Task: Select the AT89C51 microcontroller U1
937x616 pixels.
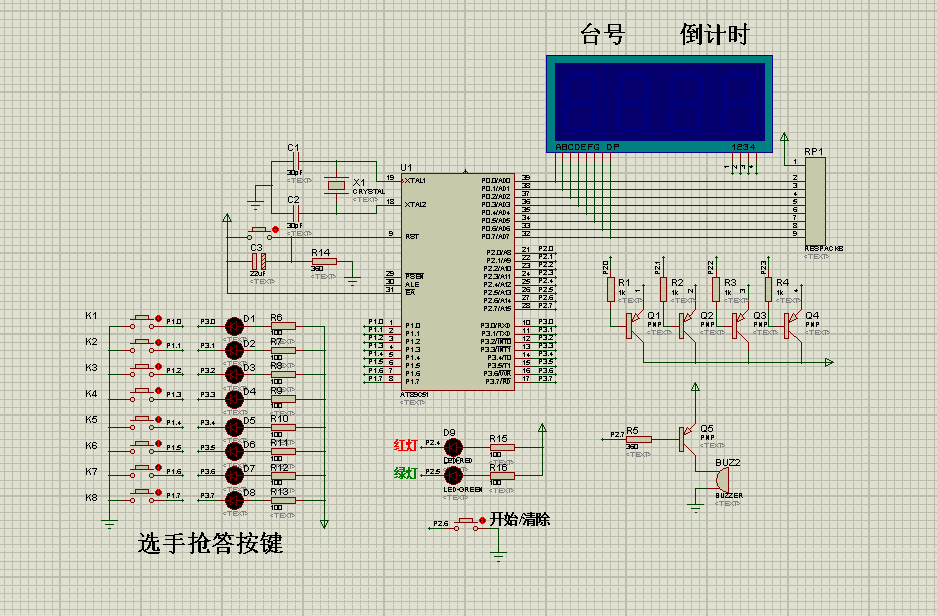Action: pyautogui.click(x=458, y=282)
